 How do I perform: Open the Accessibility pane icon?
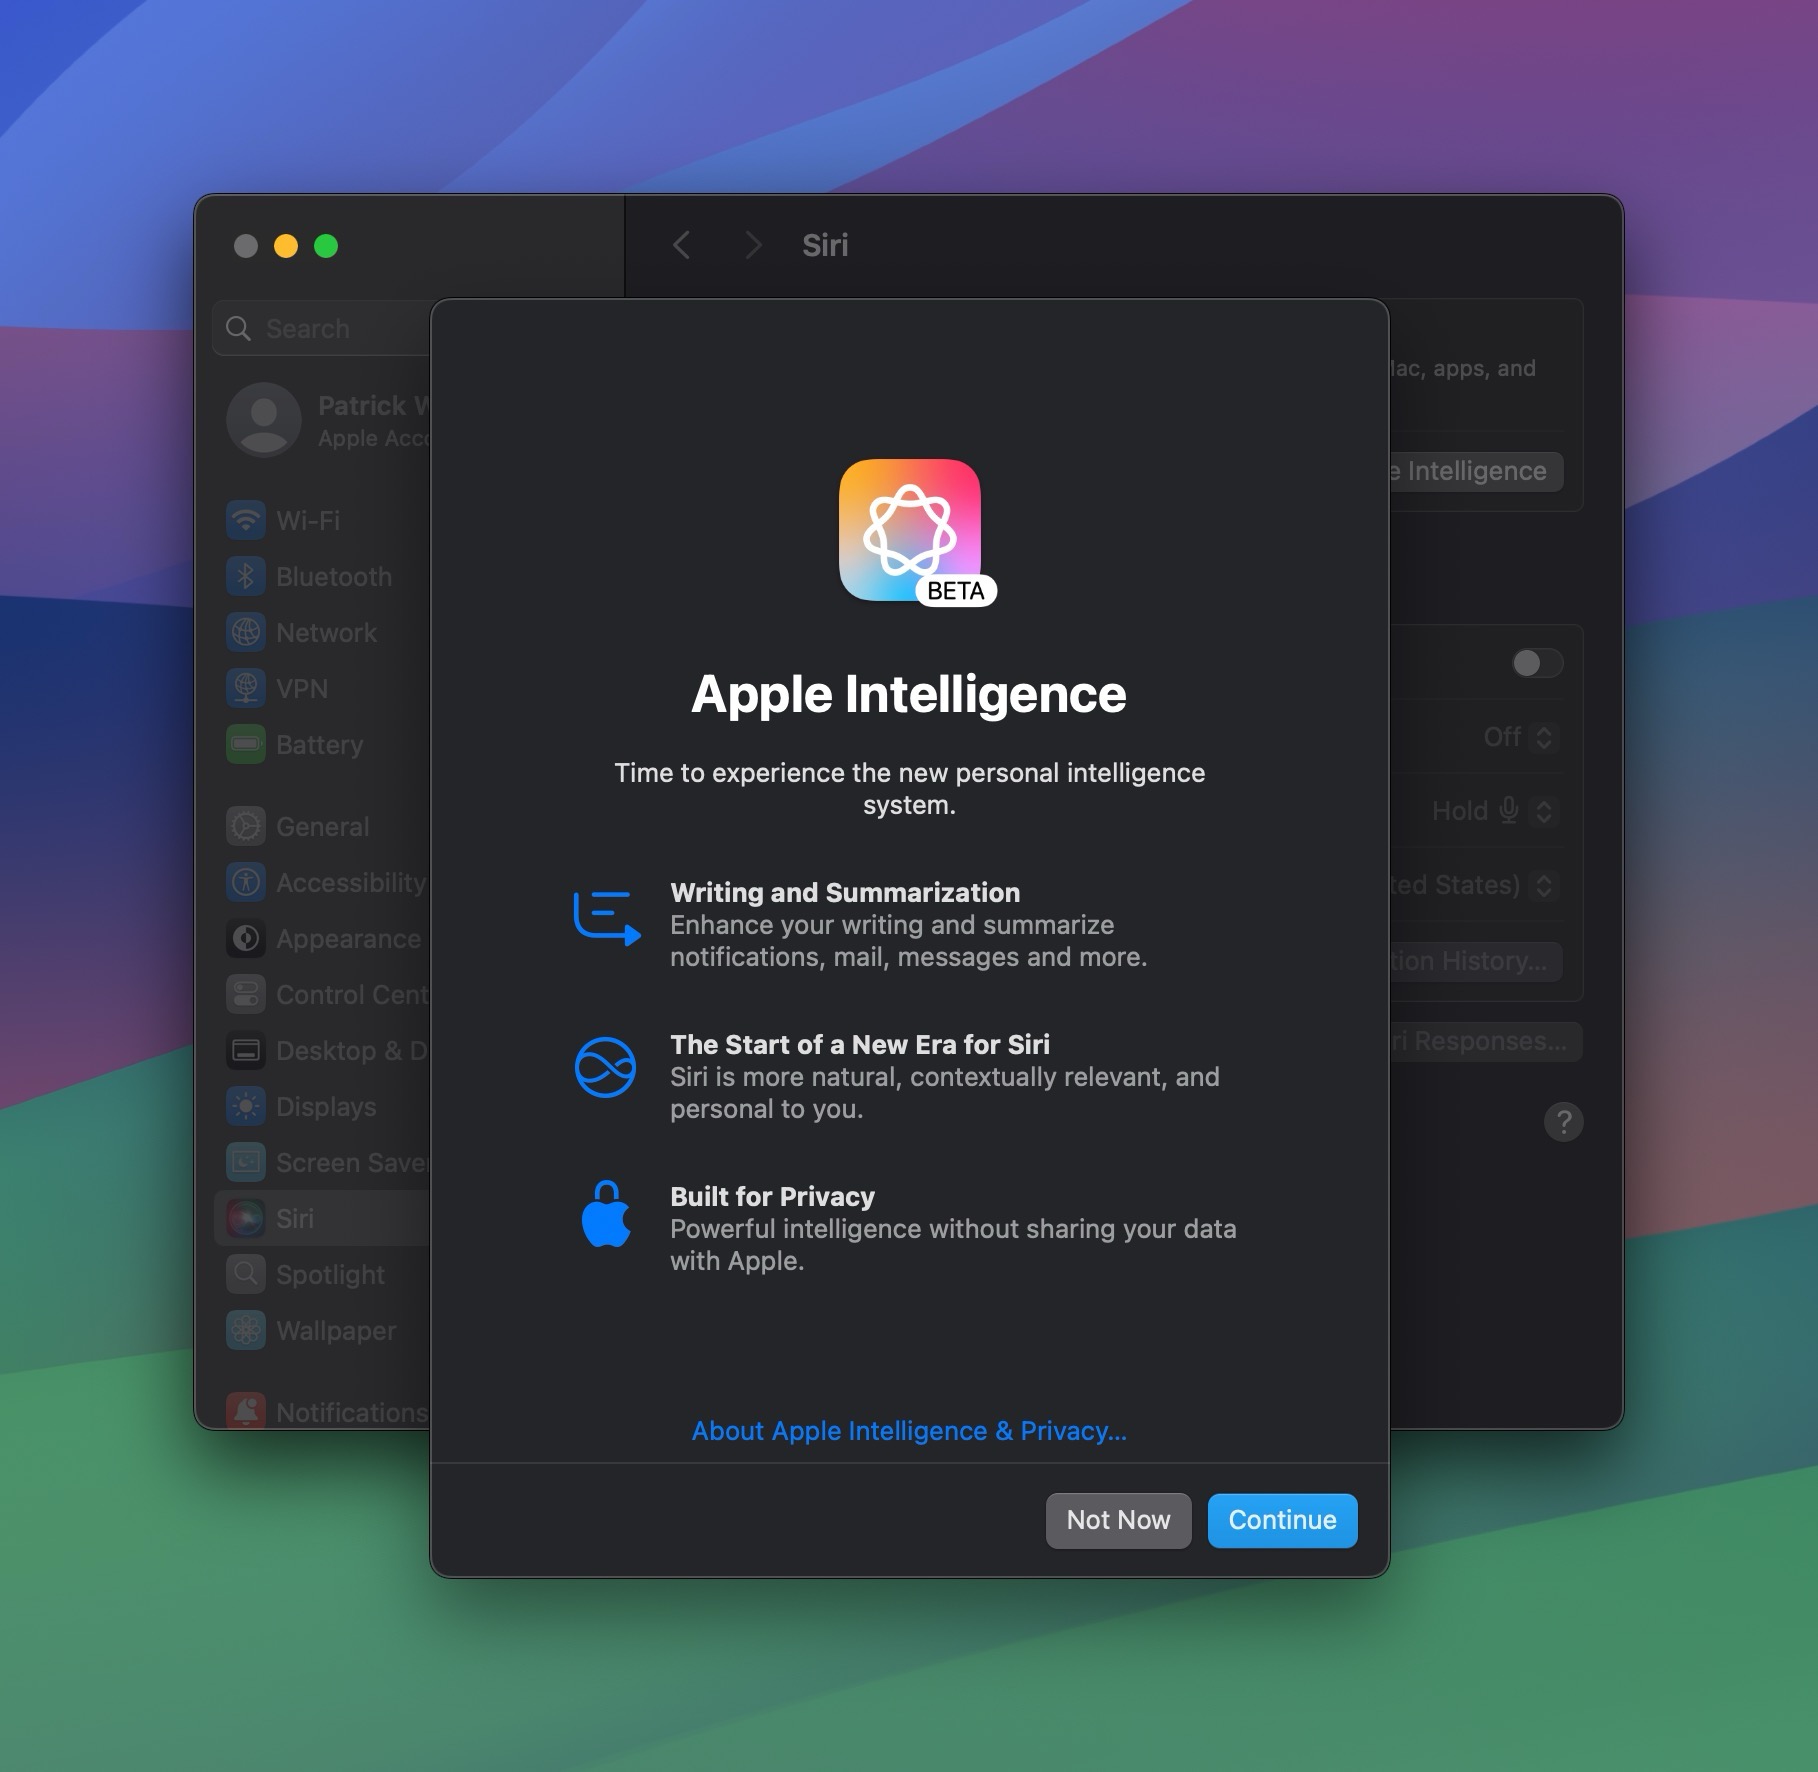tap(246, 882)
